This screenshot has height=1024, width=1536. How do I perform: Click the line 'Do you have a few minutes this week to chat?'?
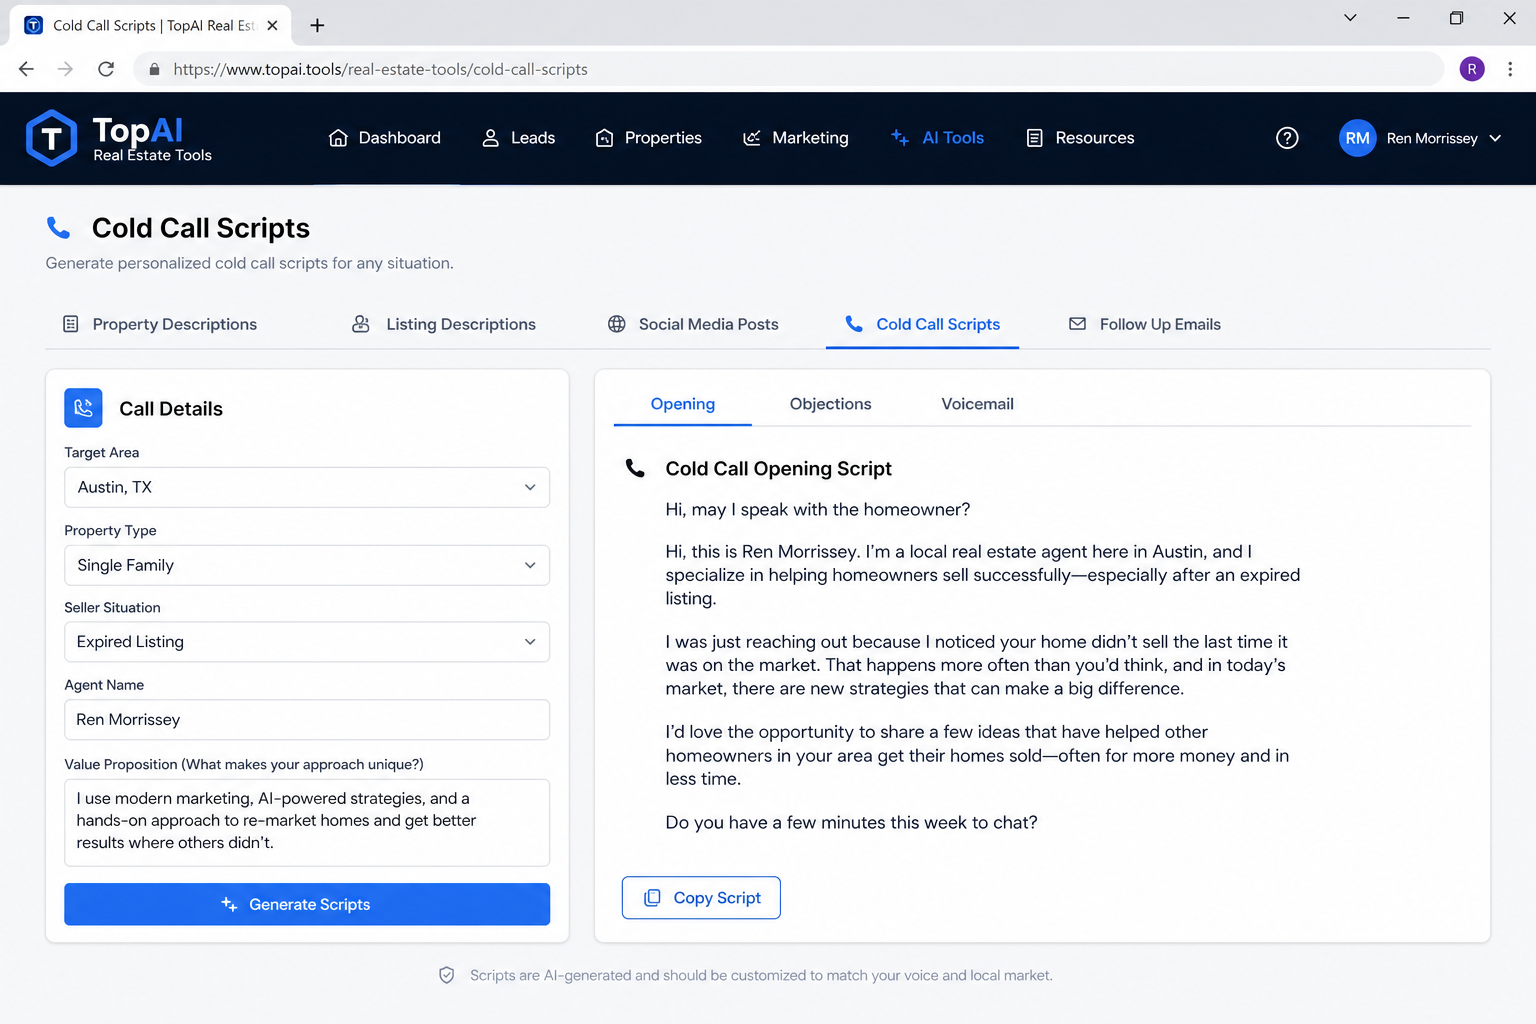tap(852, 823)
